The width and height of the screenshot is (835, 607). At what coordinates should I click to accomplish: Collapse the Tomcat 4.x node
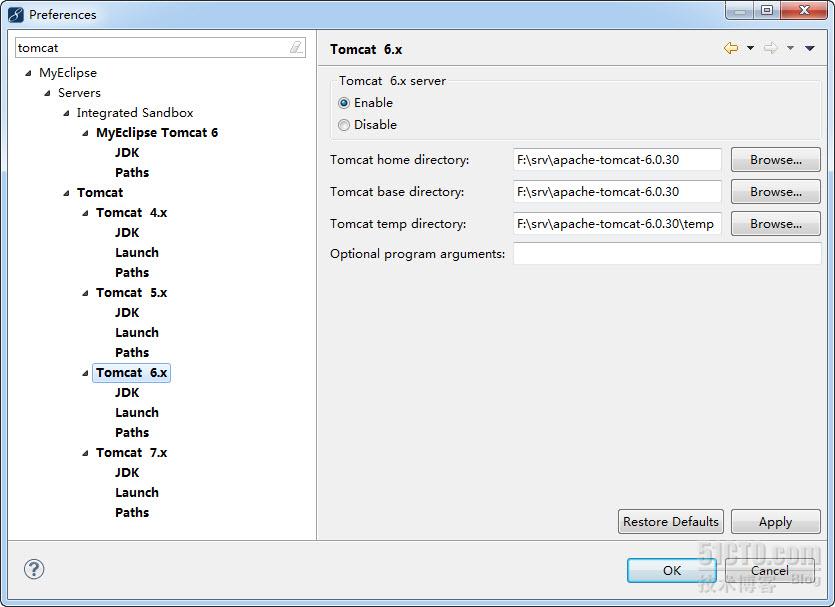[85, 213]
